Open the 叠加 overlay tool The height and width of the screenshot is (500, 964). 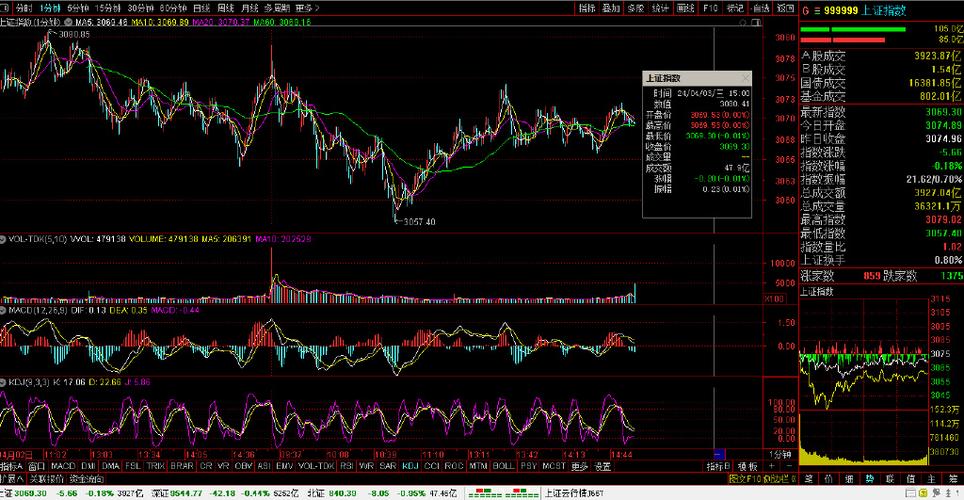click(611, 8)
